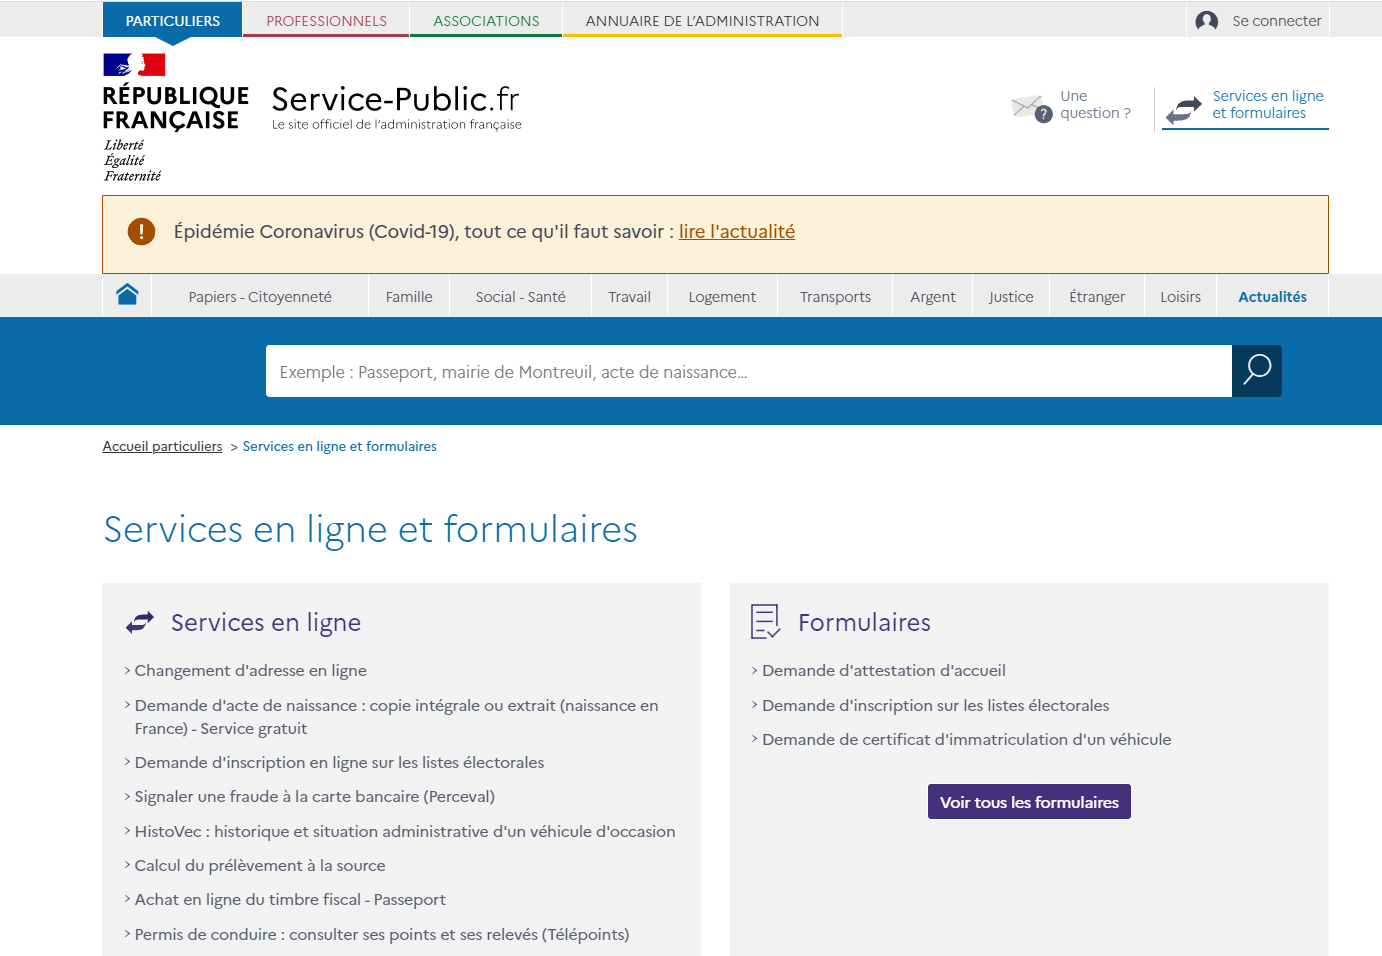
Task: Follow the lire l'actualité link
Action: [737, 232]
